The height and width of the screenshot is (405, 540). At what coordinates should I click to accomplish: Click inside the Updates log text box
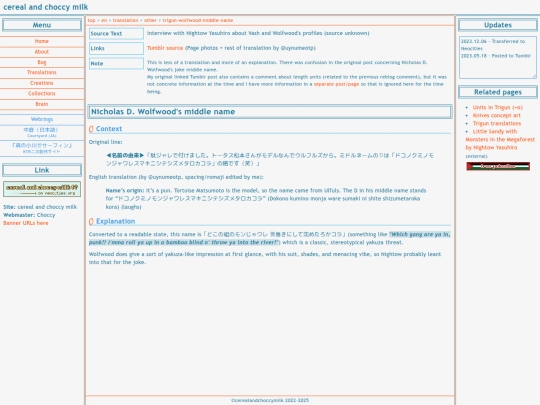(x=498, y=58)
